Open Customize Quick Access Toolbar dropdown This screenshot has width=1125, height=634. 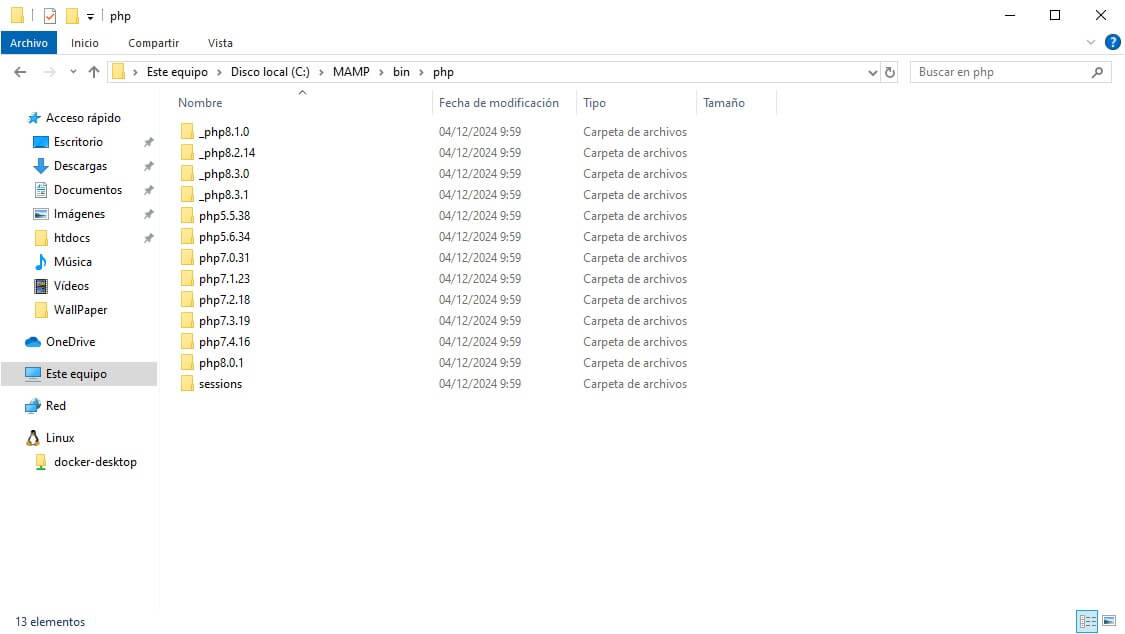pyautogui.click(x=90, y=16)
